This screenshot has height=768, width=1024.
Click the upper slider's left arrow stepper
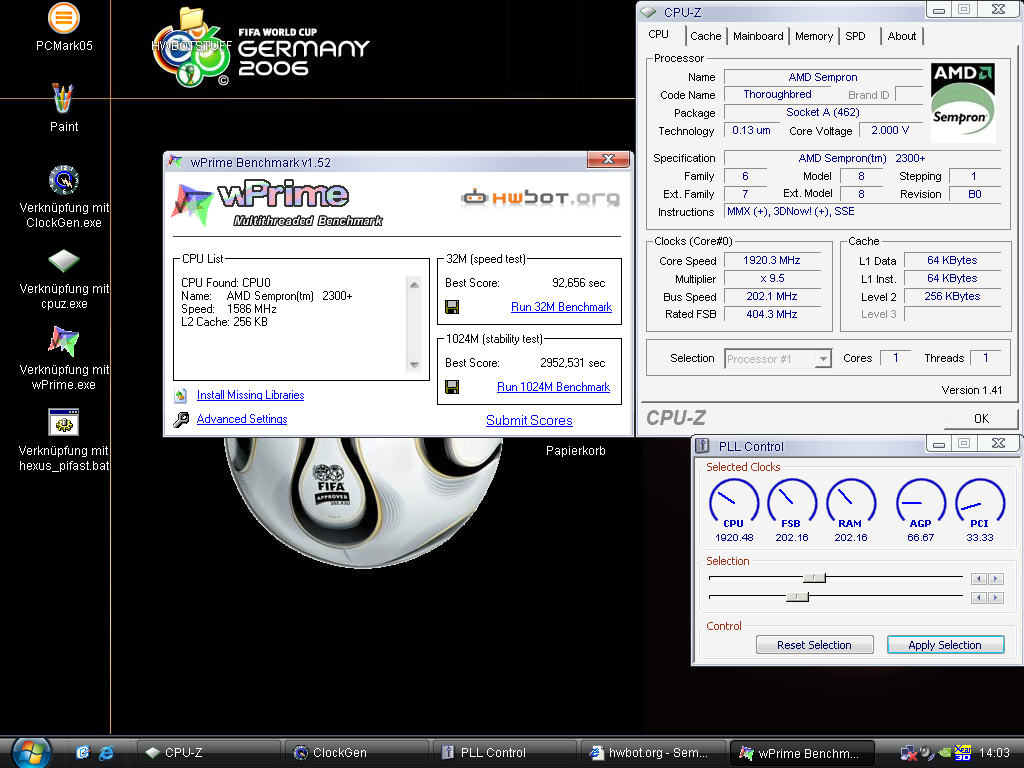[978, 579]
